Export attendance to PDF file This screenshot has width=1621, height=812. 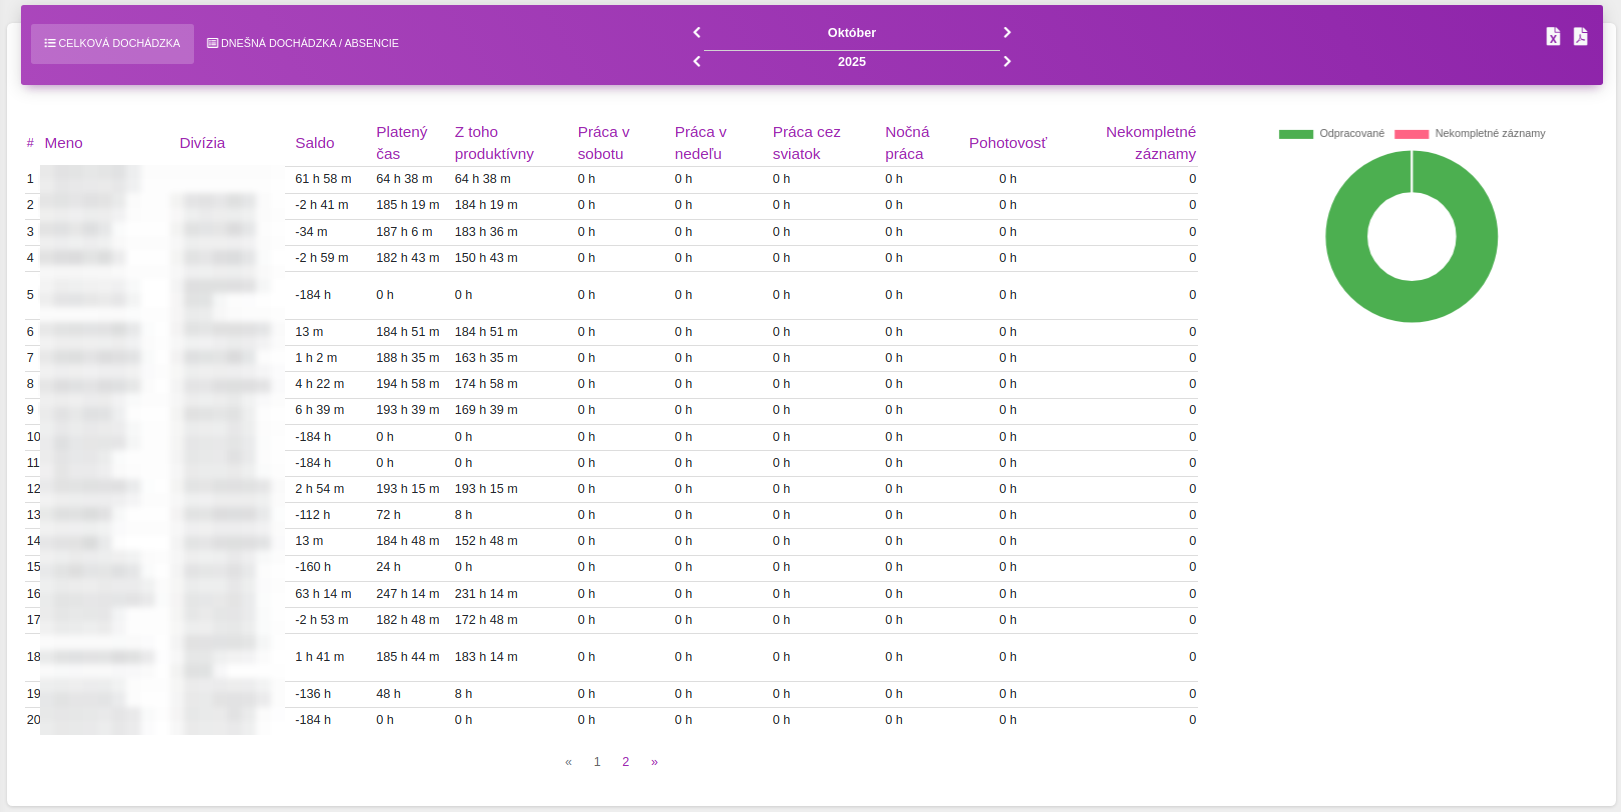click(x=1580, y=37)
